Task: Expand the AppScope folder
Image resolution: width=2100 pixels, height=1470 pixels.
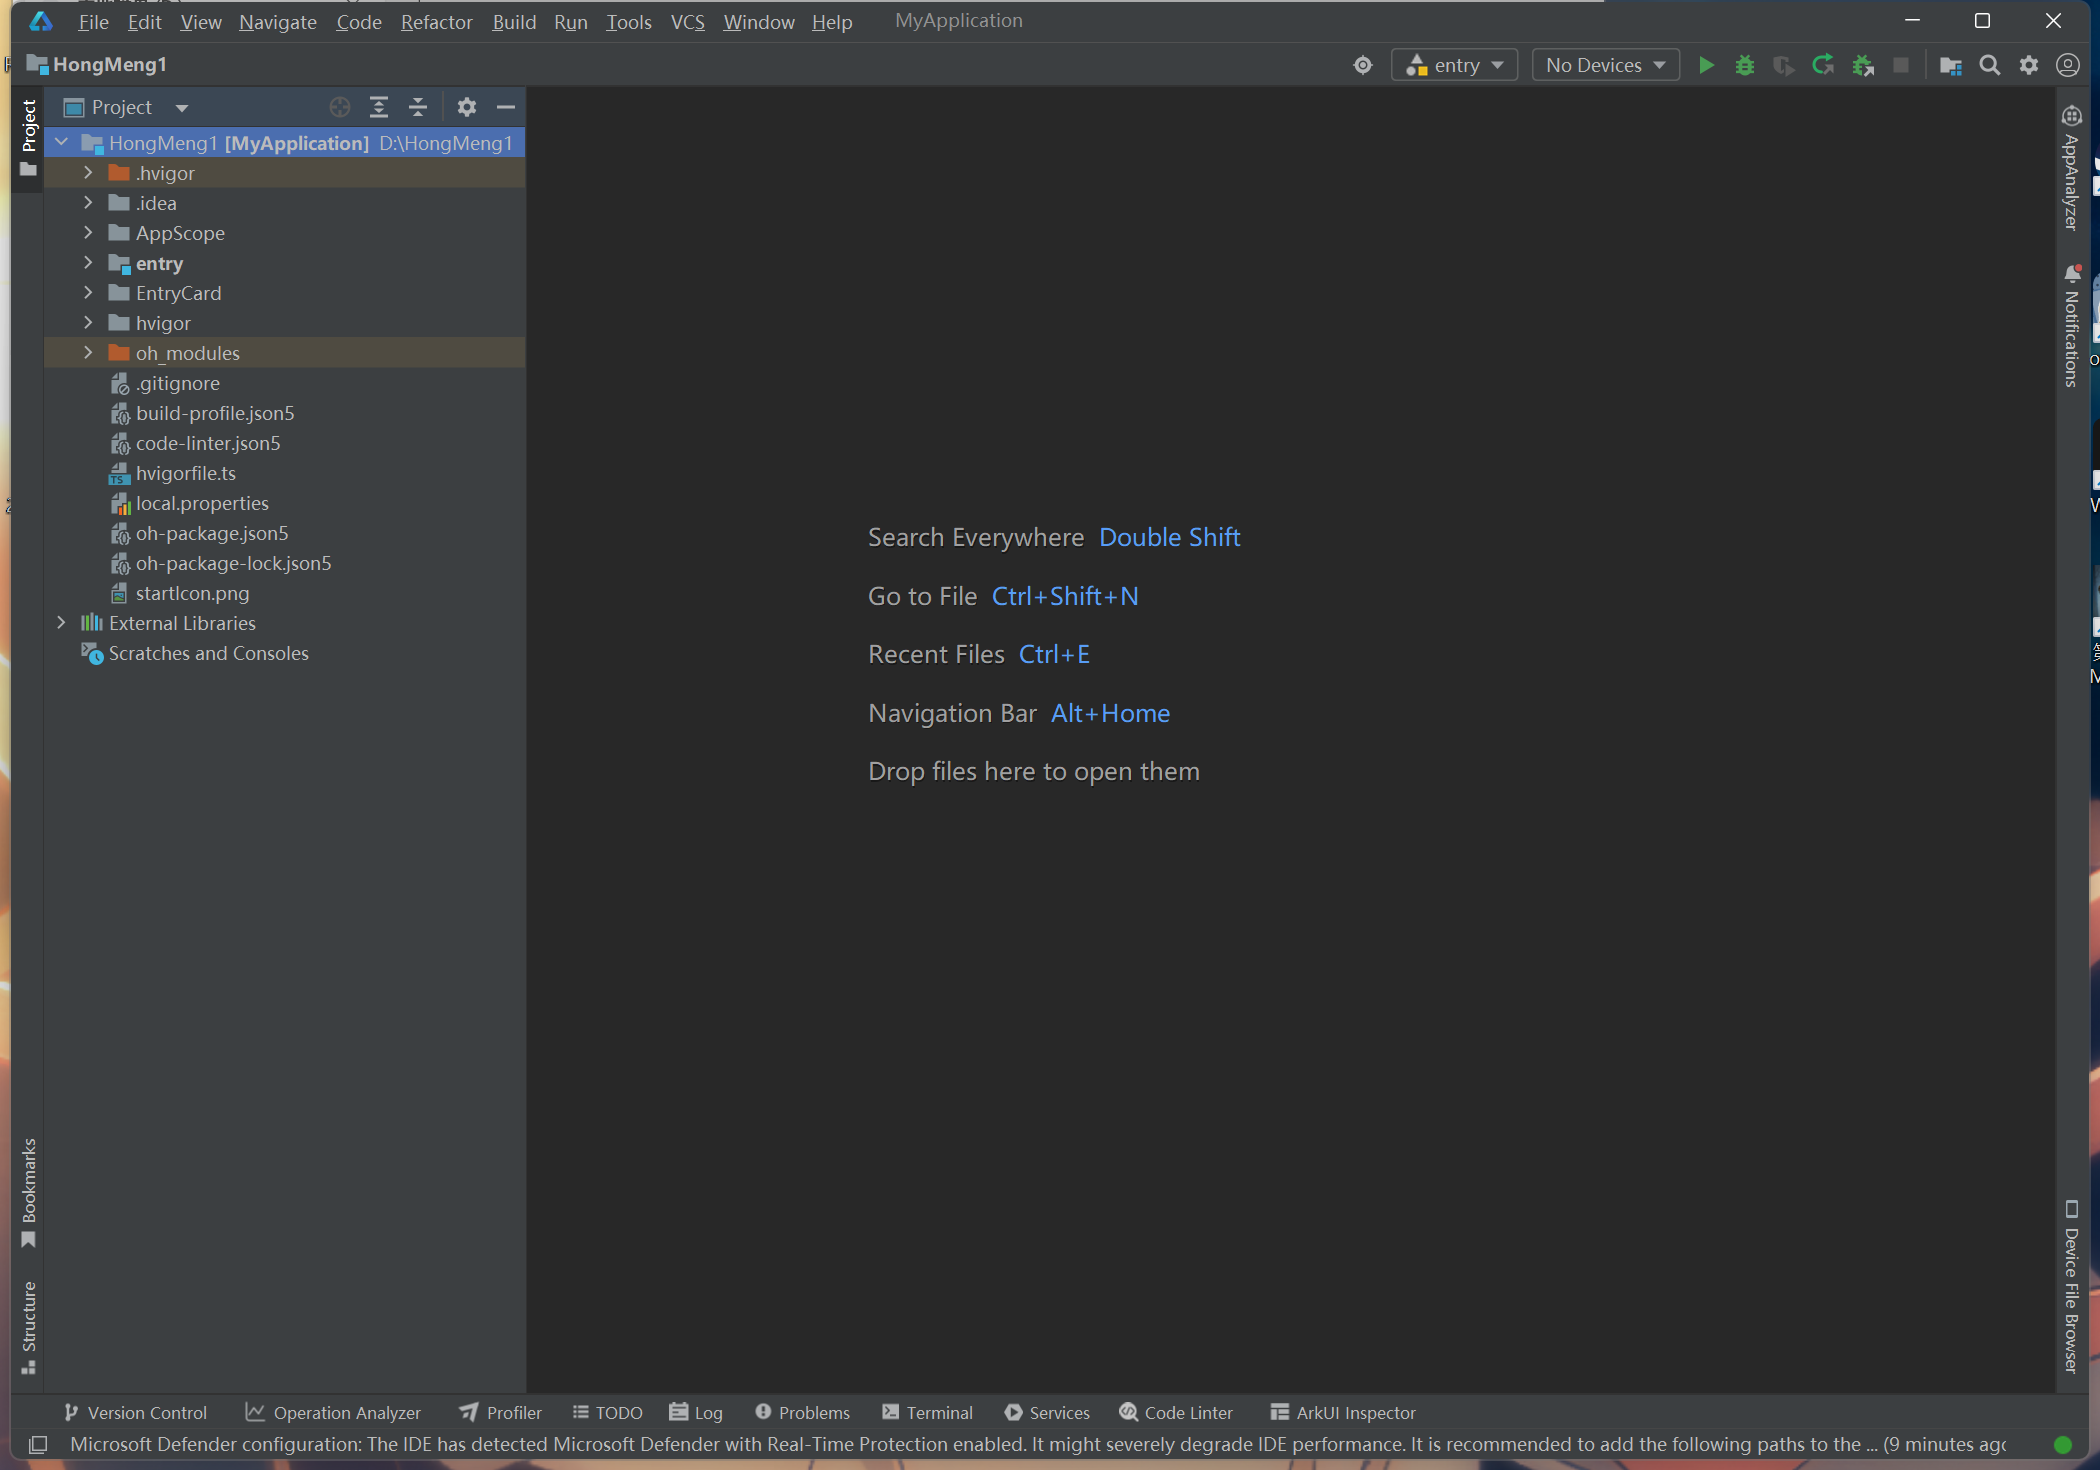Action: [x=88, y=233]
